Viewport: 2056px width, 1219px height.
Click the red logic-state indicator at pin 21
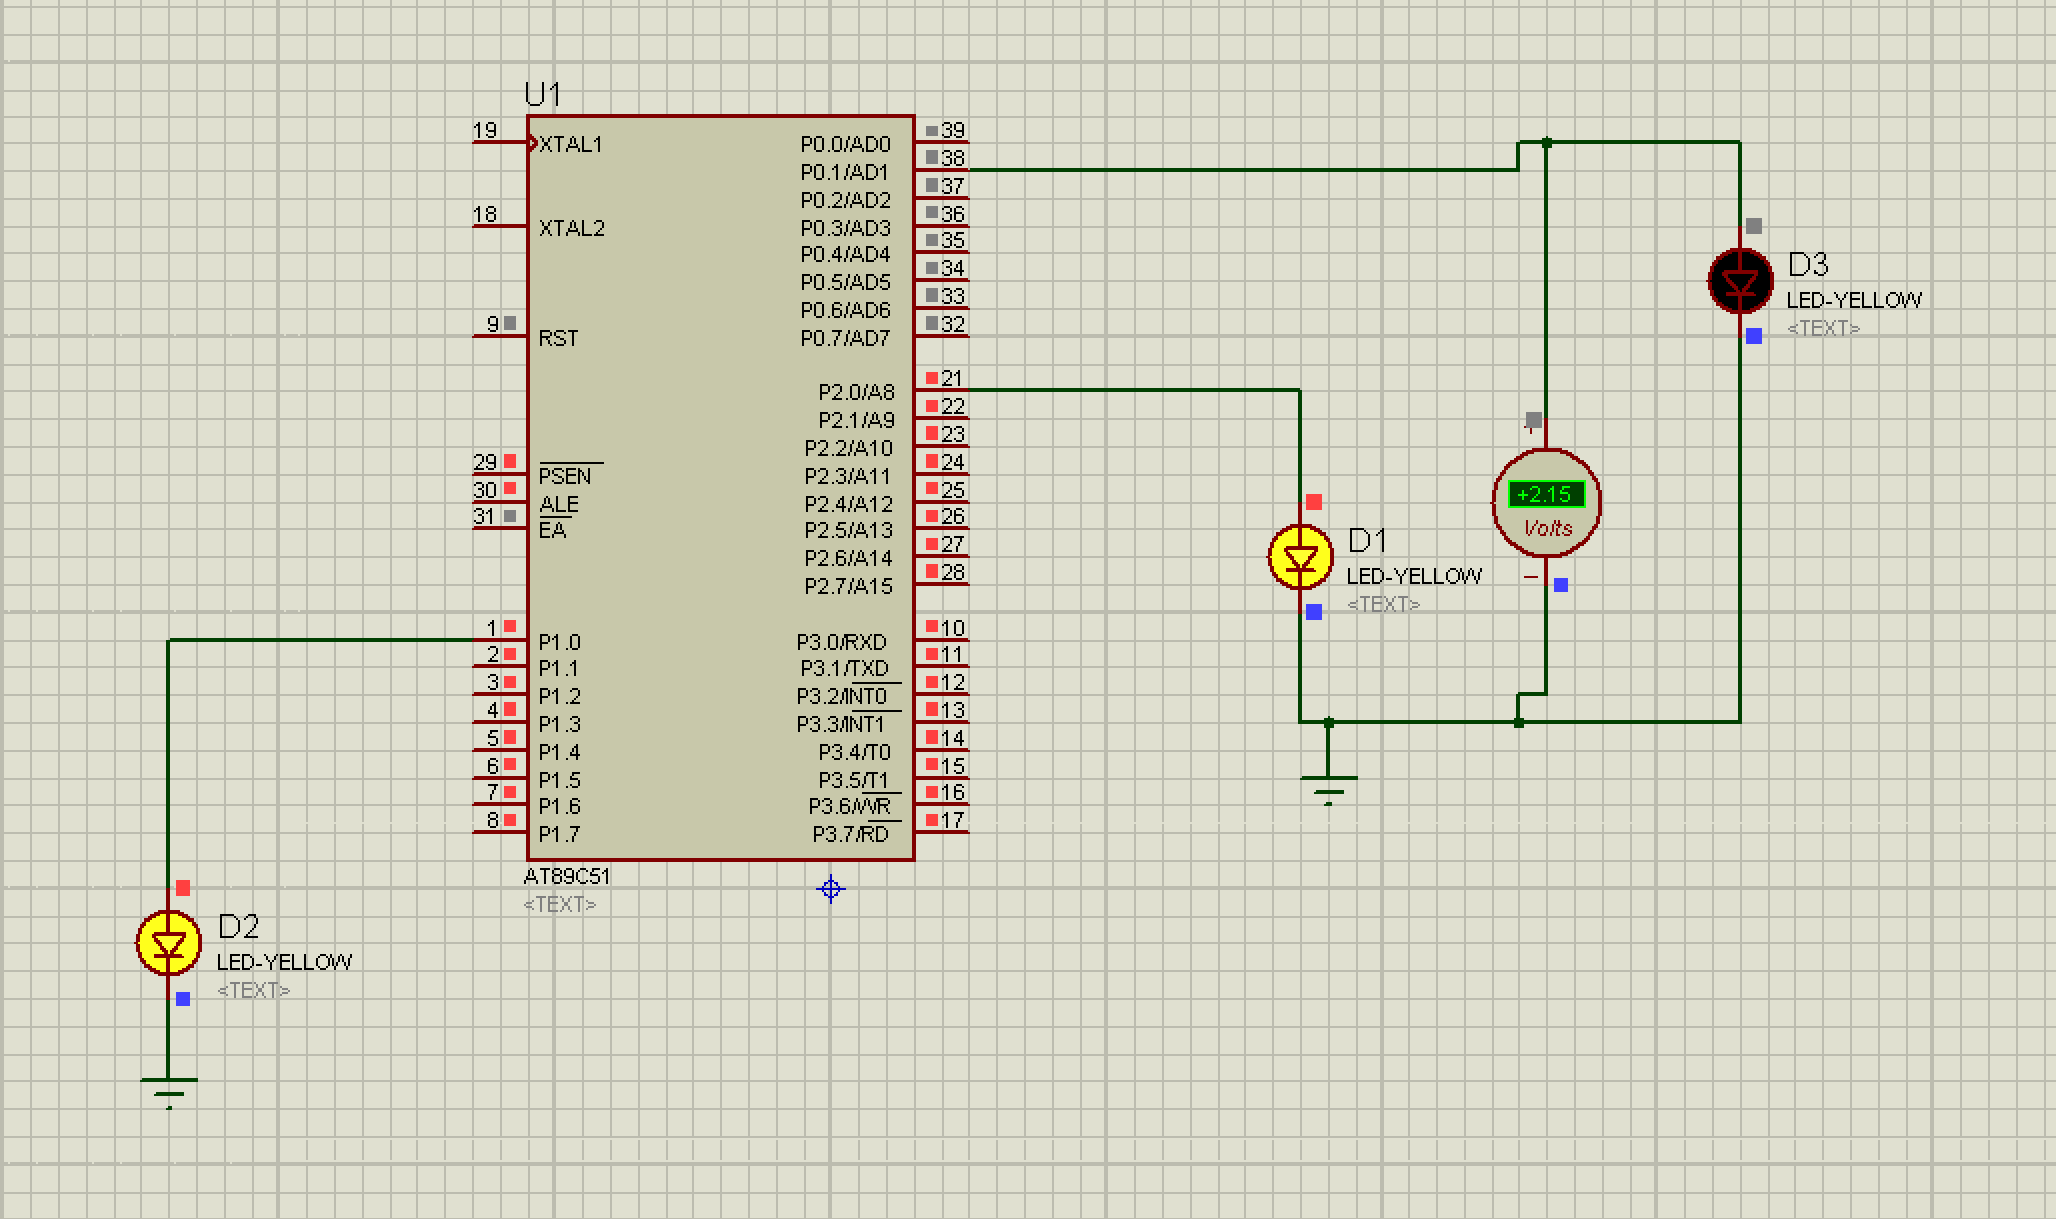click(x=932, y=378)
